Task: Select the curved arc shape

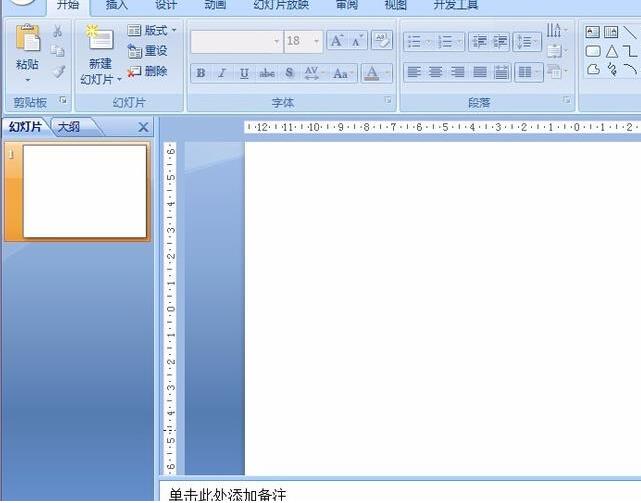Action: tap(630, 69)
